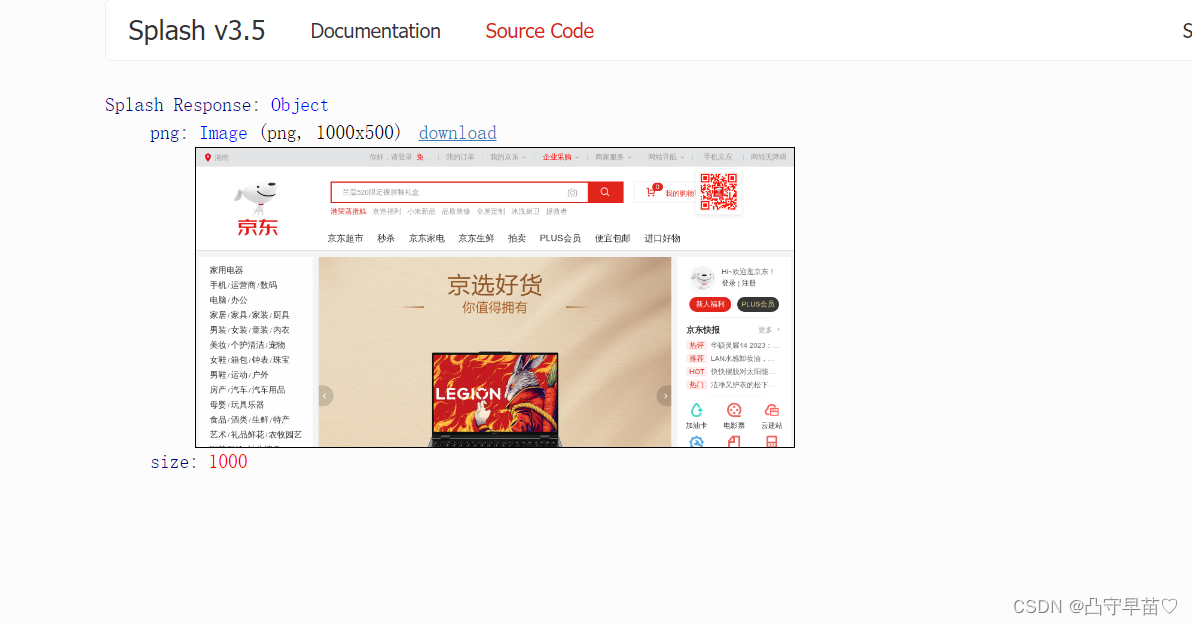This screenshot has height=625, width=1192.
Task: Click the 加油卡 droplet icon
Action: point(696,411)
